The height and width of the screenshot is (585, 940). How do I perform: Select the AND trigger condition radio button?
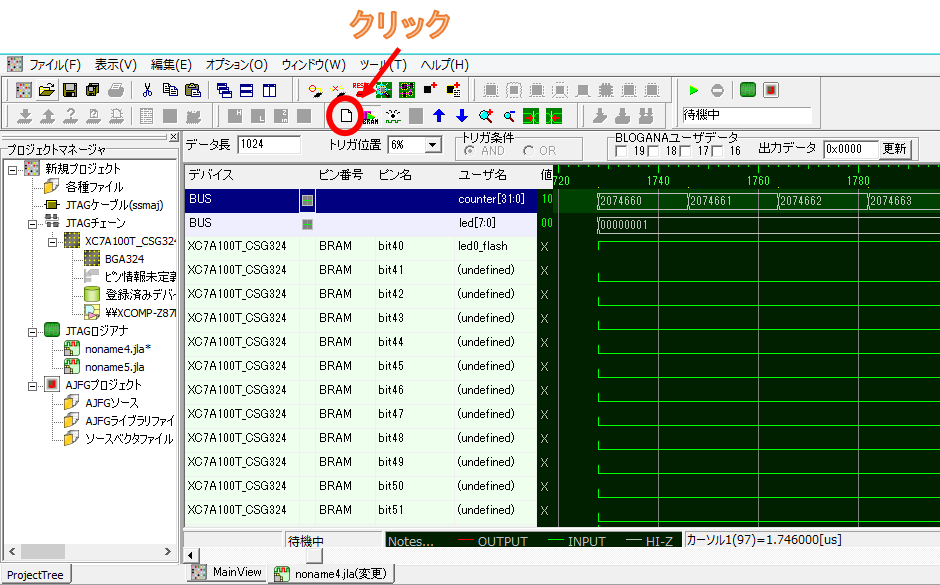pyautogui.click(x=469, y=151)
